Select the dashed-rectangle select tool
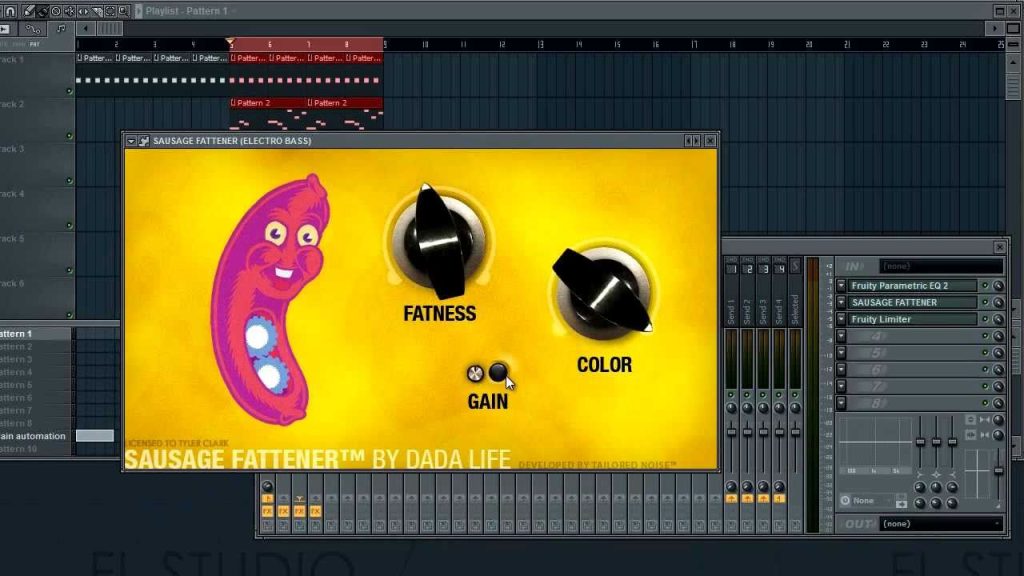 (110, 11)
